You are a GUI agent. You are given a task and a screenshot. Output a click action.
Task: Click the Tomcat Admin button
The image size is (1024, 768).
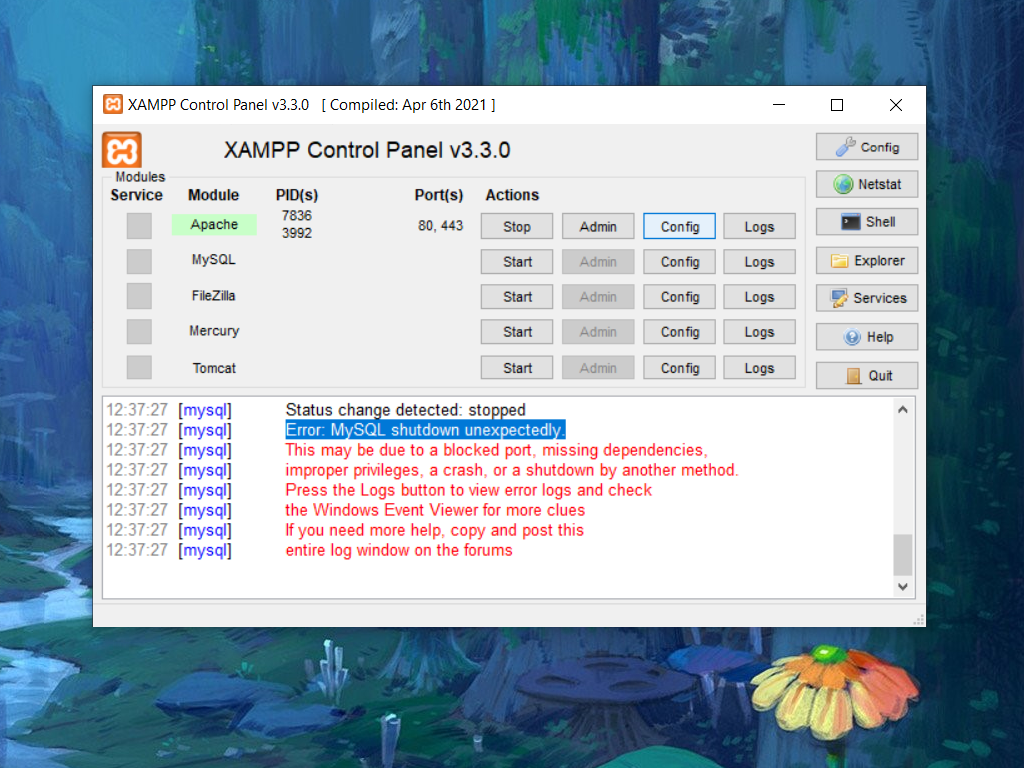pyautogui.click(x=598, y=368)
